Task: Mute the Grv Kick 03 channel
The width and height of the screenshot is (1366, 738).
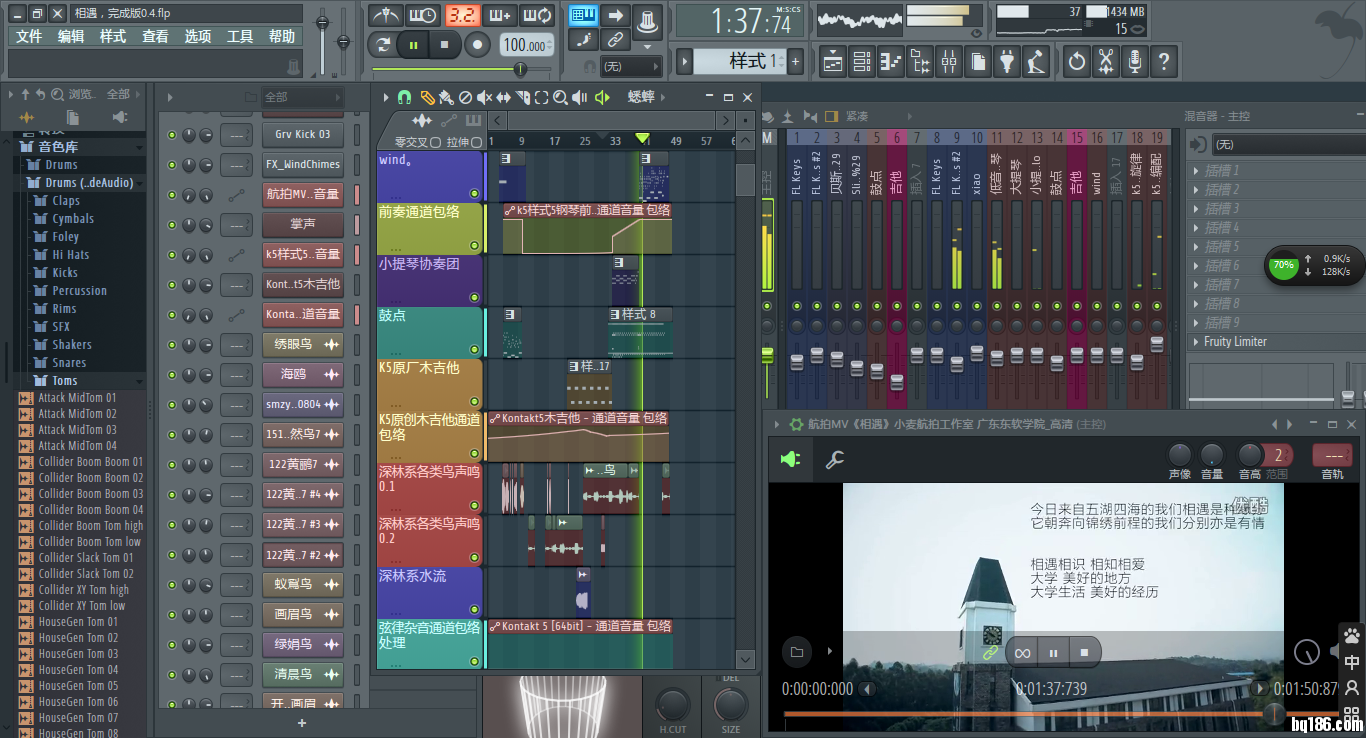Action: [x=172, y=135]
